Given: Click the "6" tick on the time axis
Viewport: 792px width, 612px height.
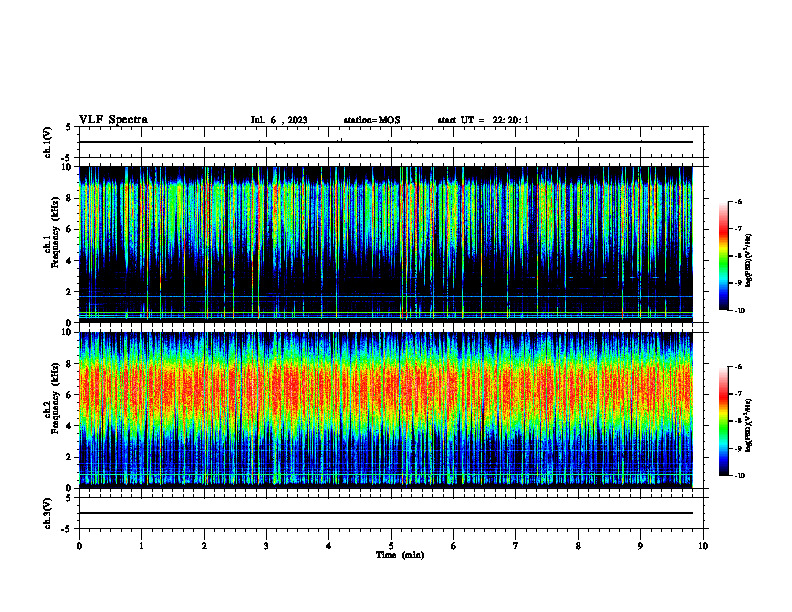Looking at the screenshot, I should pyautogui.click(x=454, y=546).
